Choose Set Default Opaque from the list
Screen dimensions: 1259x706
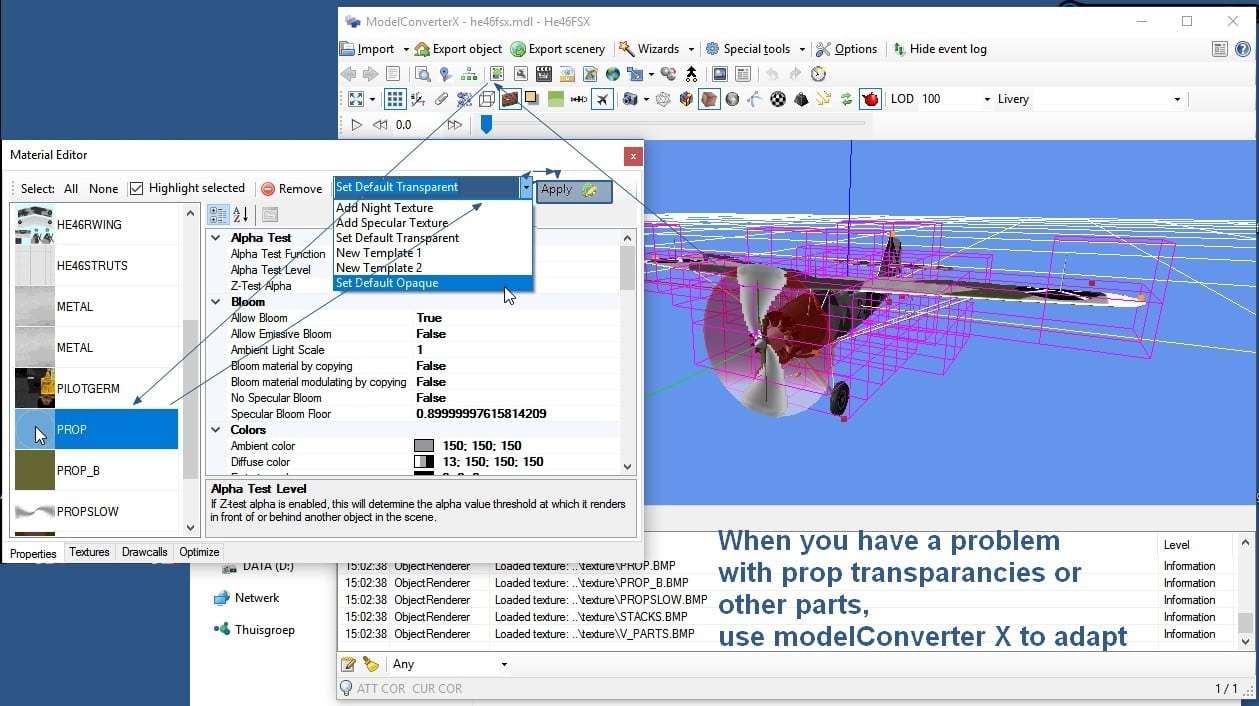pyautogui.click(x=387, y=283)
